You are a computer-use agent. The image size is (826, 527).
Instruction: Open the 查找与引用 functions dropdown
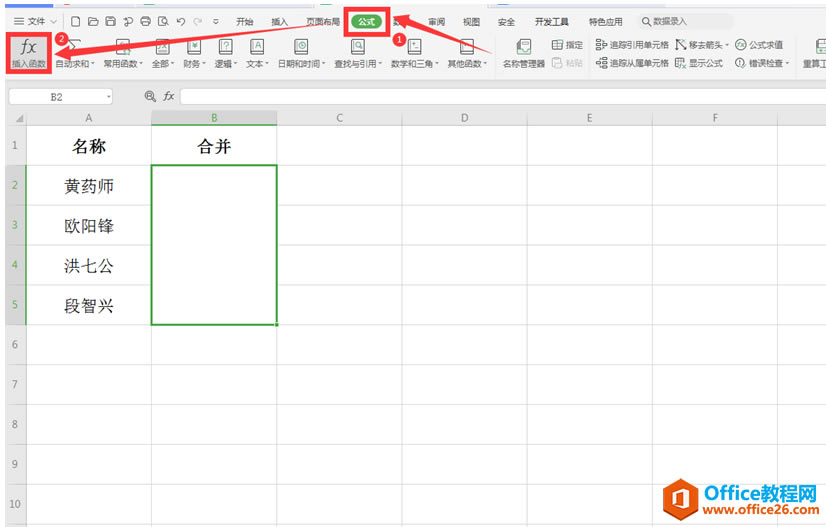click(358, 54)
